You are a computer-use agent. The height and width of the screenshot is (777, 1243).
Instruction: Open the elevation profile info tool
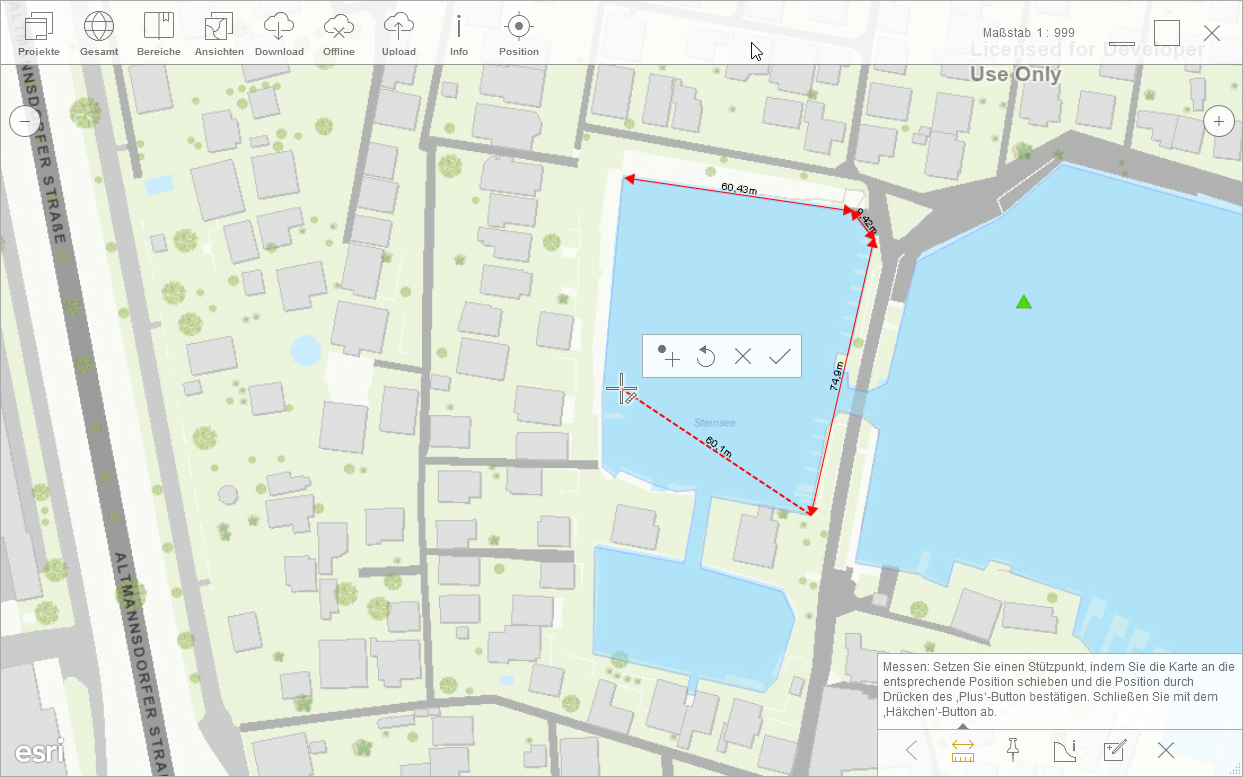pos(1064,750)
